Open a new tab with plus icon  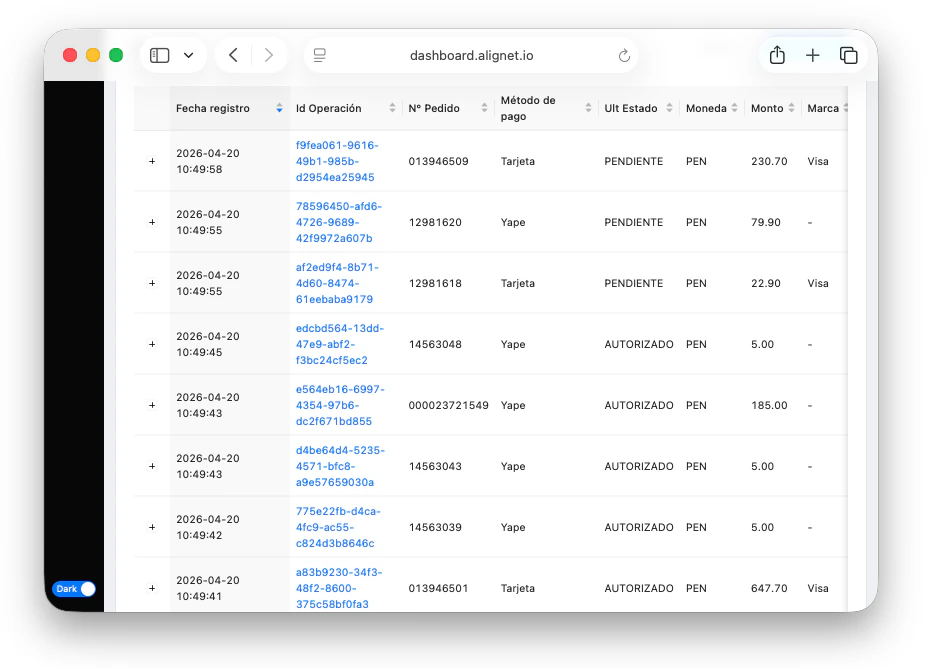pos(813,55)
